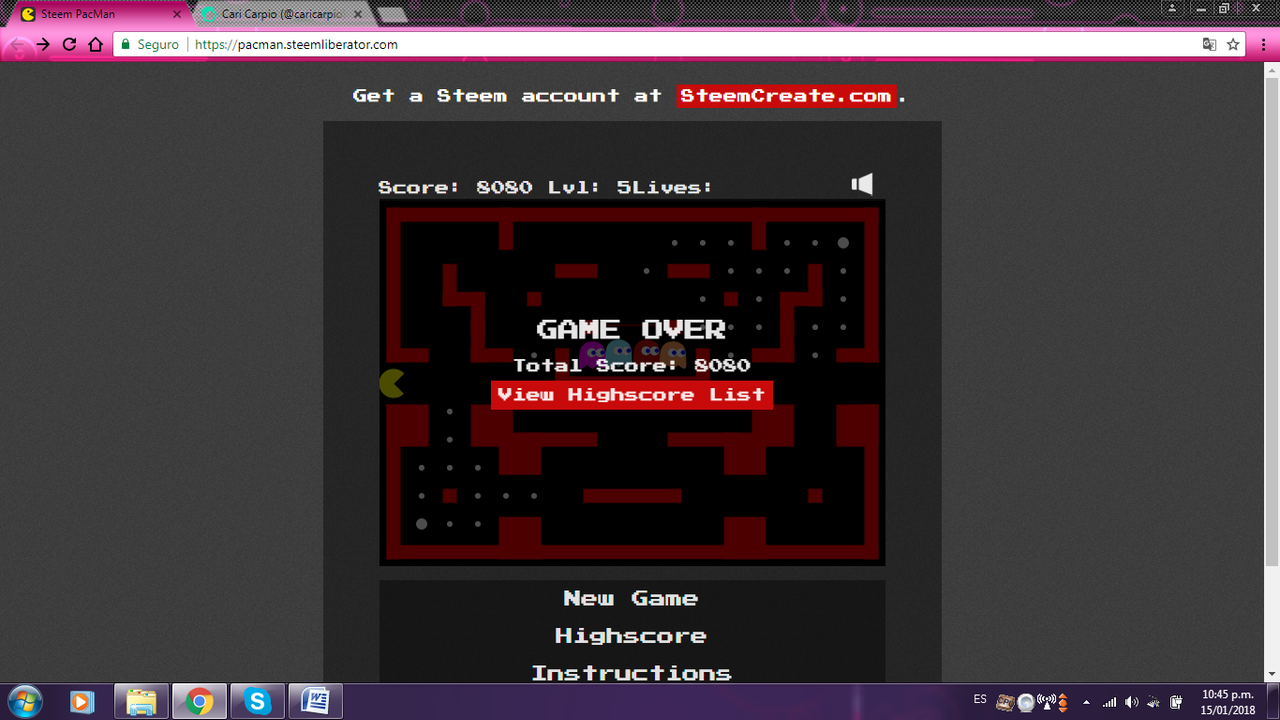This screenshot has width=1280, height=720.
Task: Close the Cari Carpio tab
Action: 358,15
